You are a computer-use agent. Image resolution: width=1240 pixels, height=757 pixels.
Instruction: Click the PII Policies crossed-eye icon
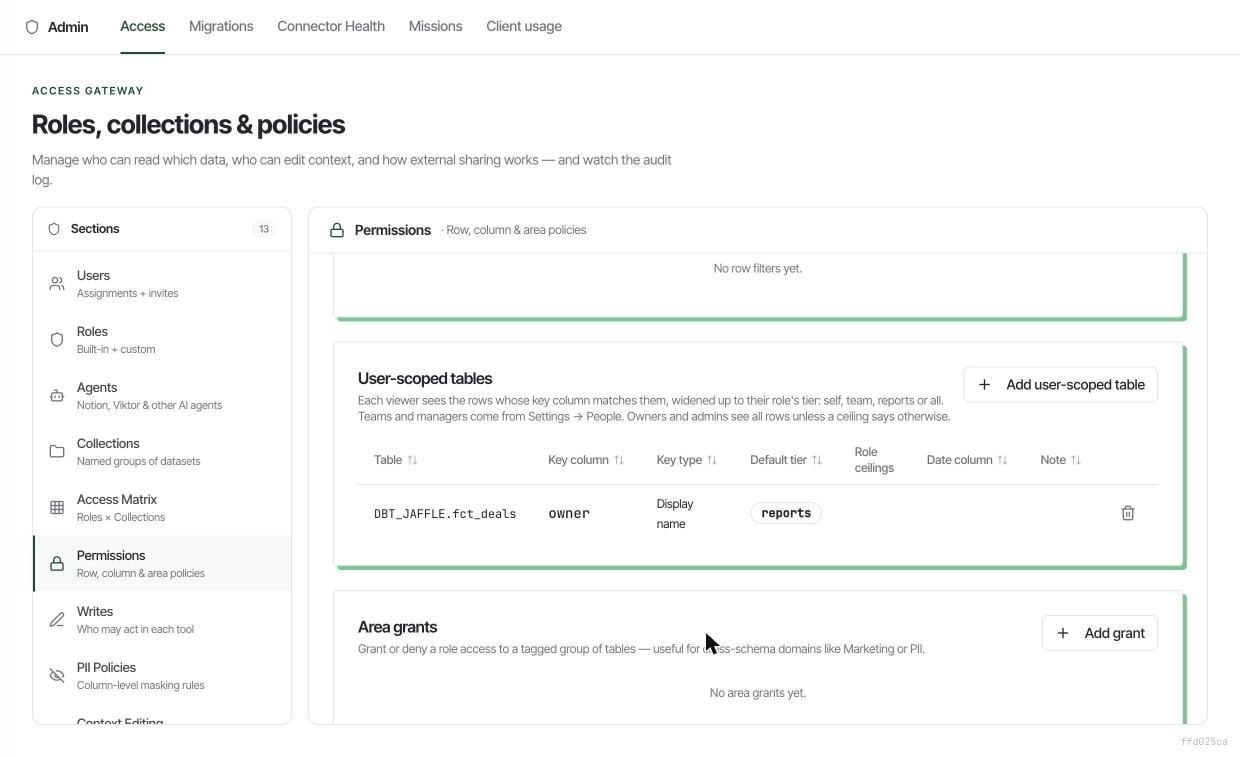[x=57, y=676]
